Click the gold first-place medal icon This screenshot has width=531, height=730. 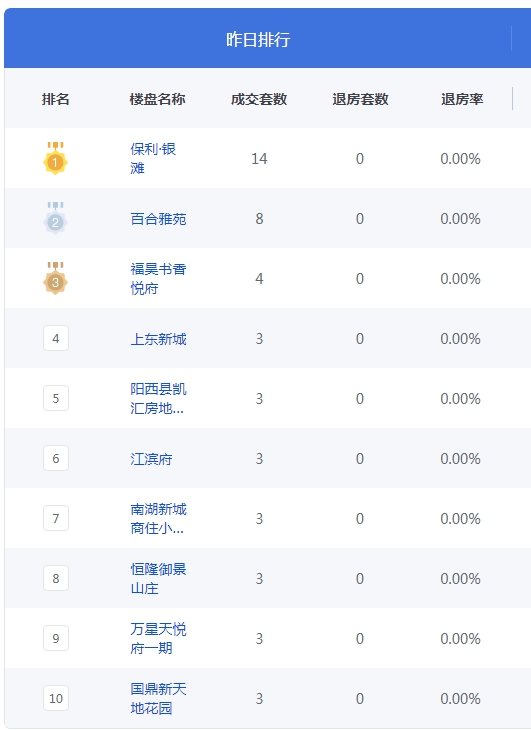coord(55,158)
